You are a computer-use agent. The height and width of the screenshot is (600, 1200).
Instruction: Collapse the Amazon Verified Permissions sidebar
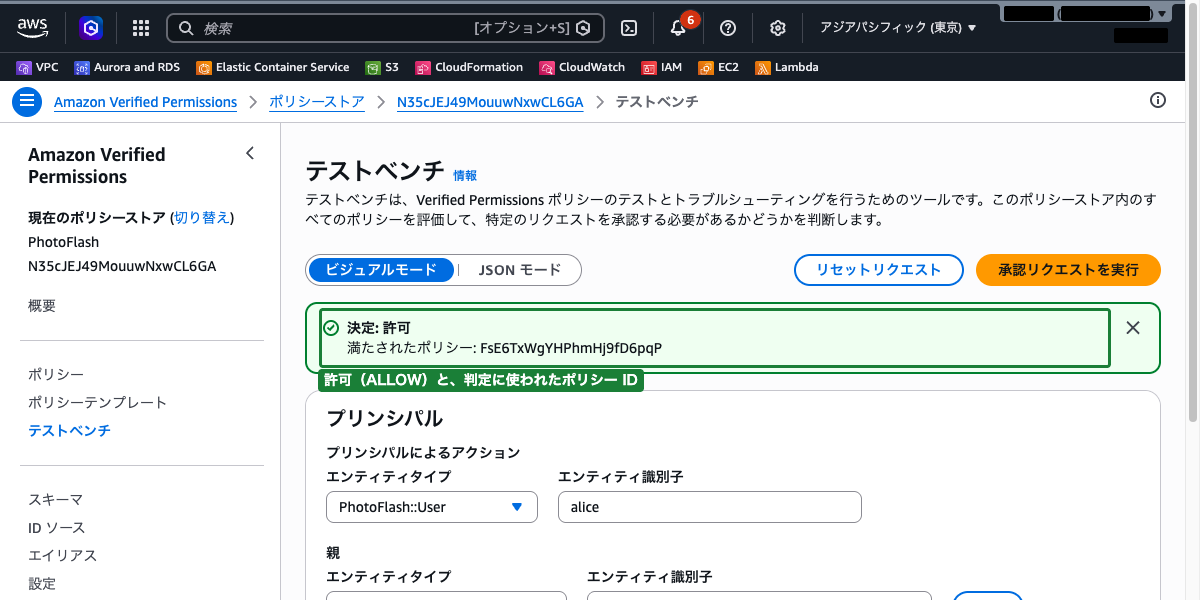pyautogui.click(x=250, y=153)
